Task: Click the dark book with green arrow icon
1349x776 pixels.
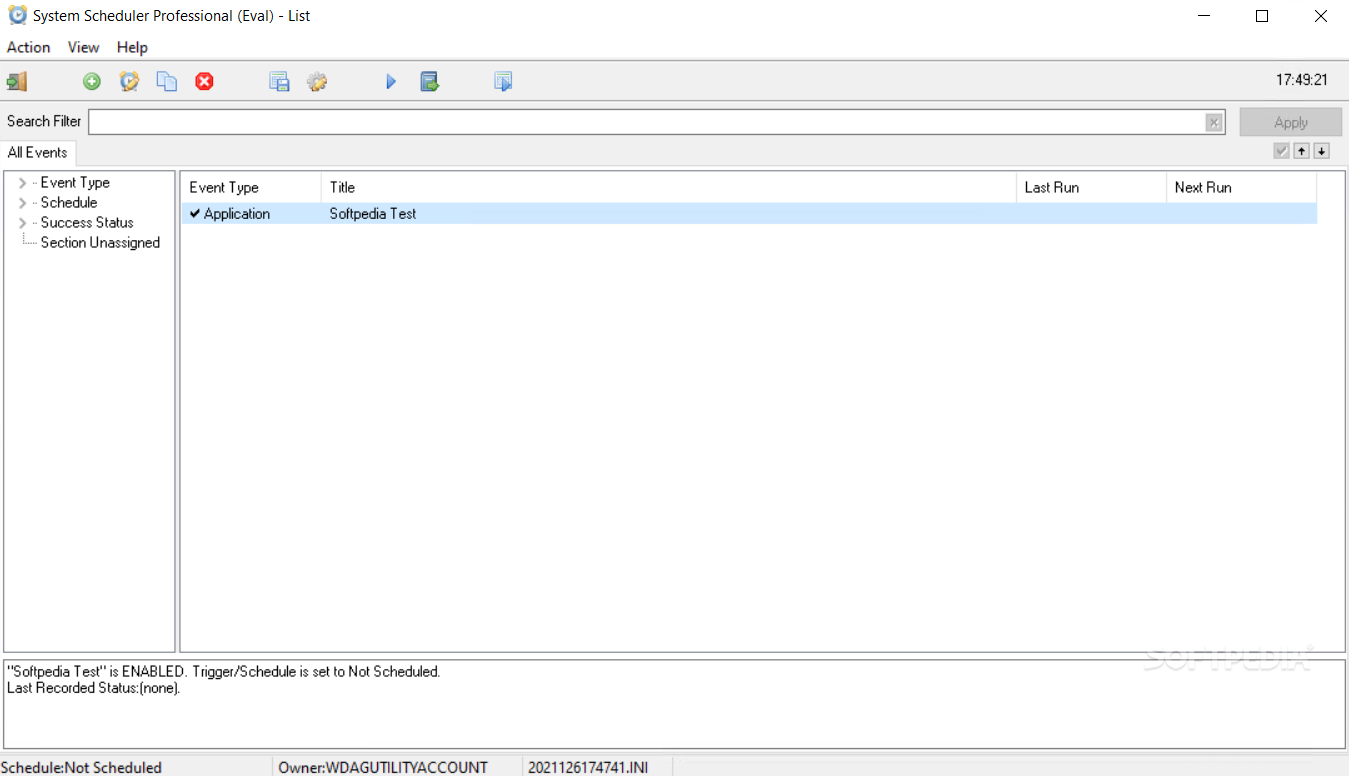Action: click(430, 82)
